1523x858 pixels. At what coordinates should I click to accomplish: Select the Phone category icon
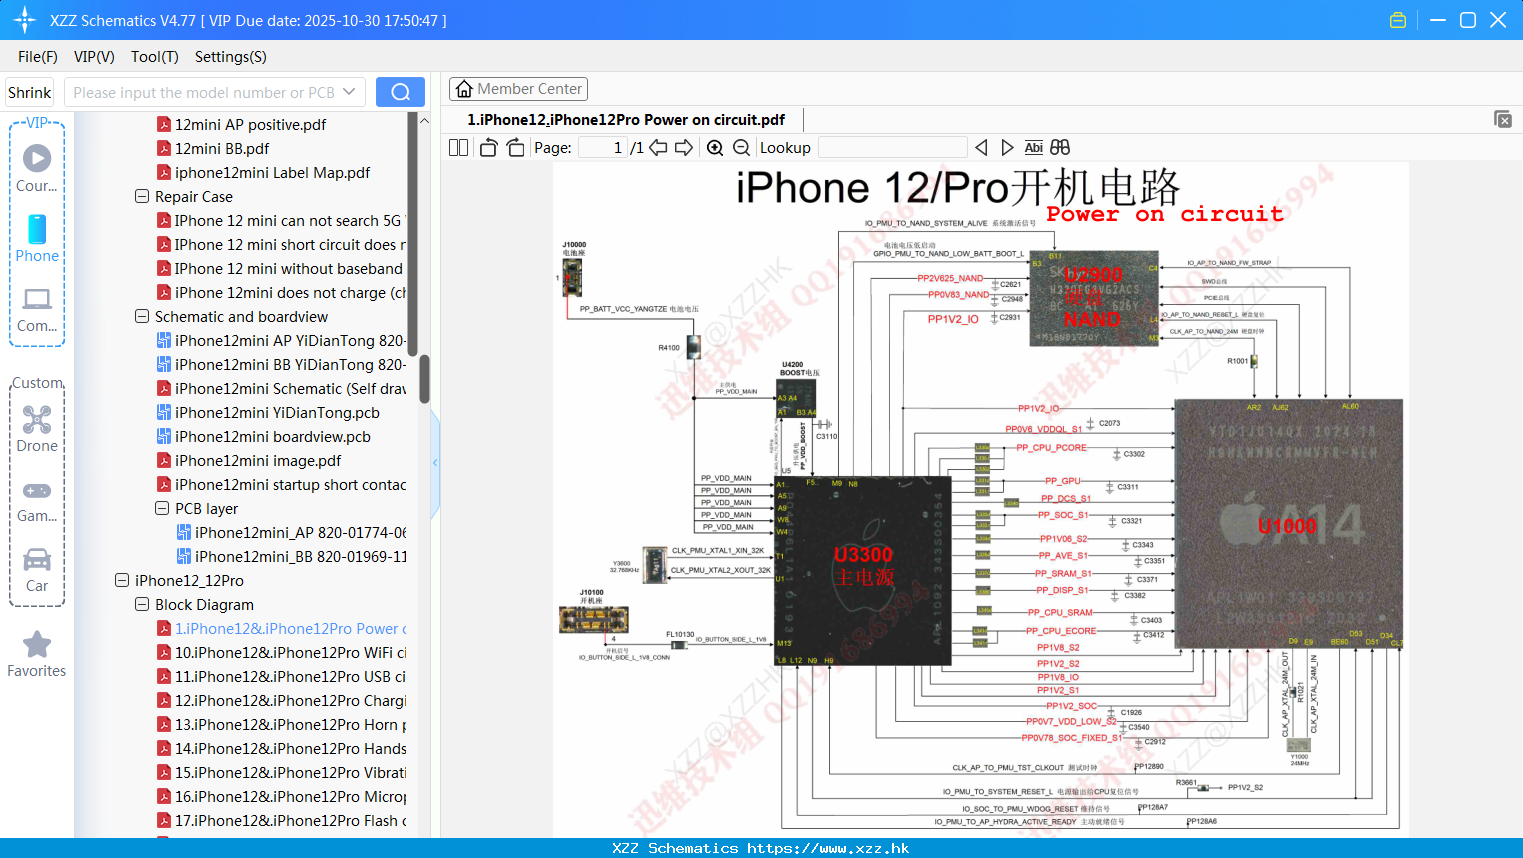click(x=37, y=238)
